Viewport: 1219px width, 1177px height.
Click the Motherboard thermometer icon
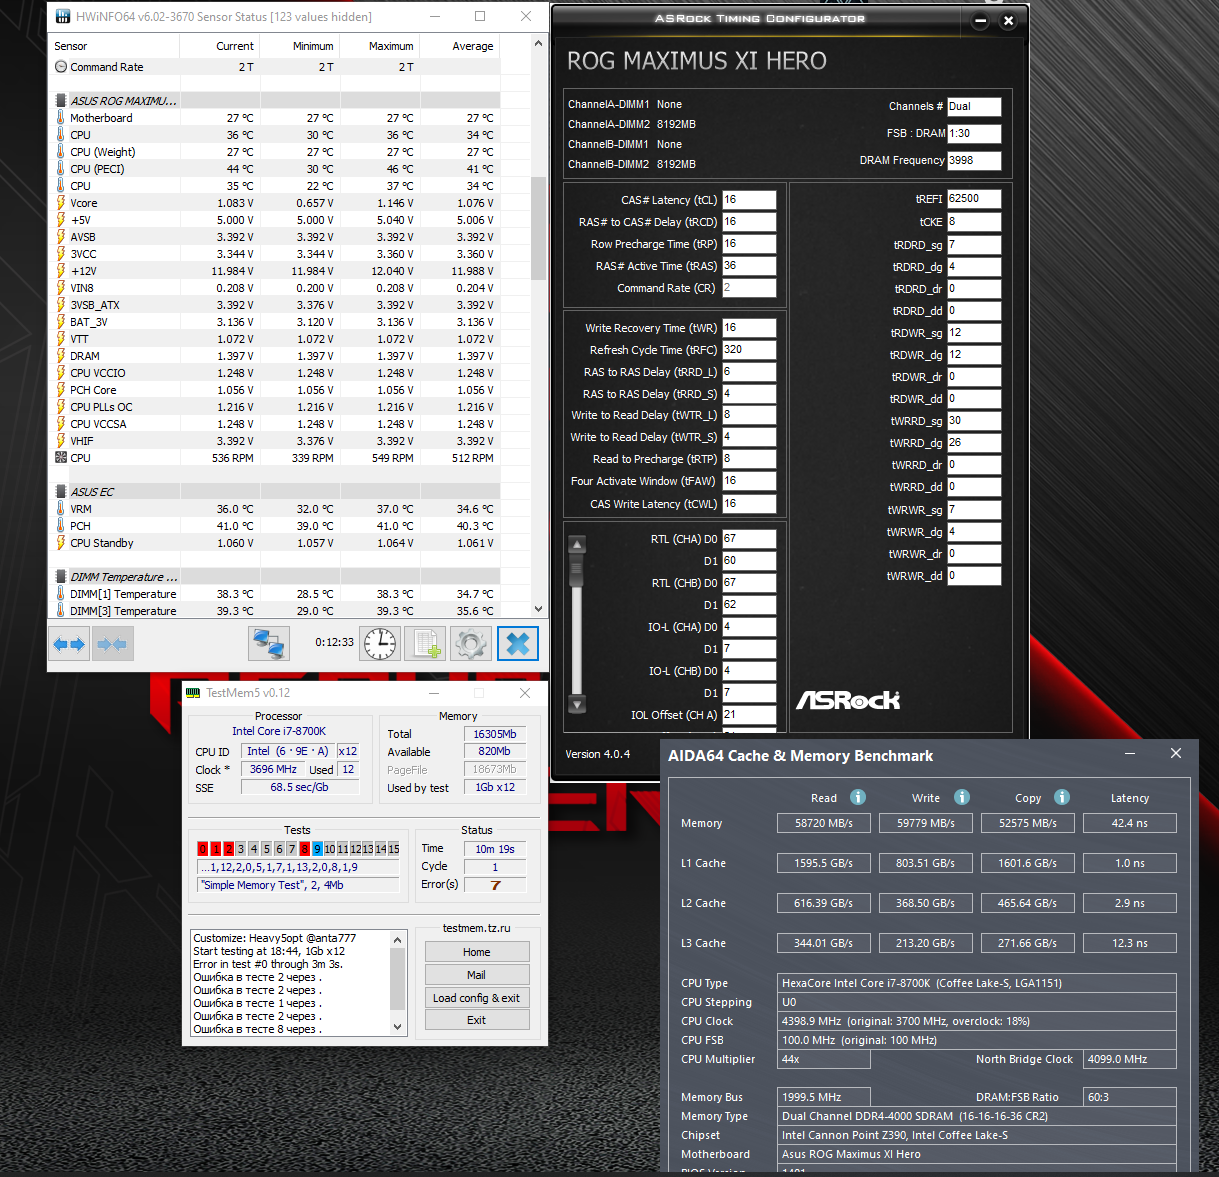[61, 118]
